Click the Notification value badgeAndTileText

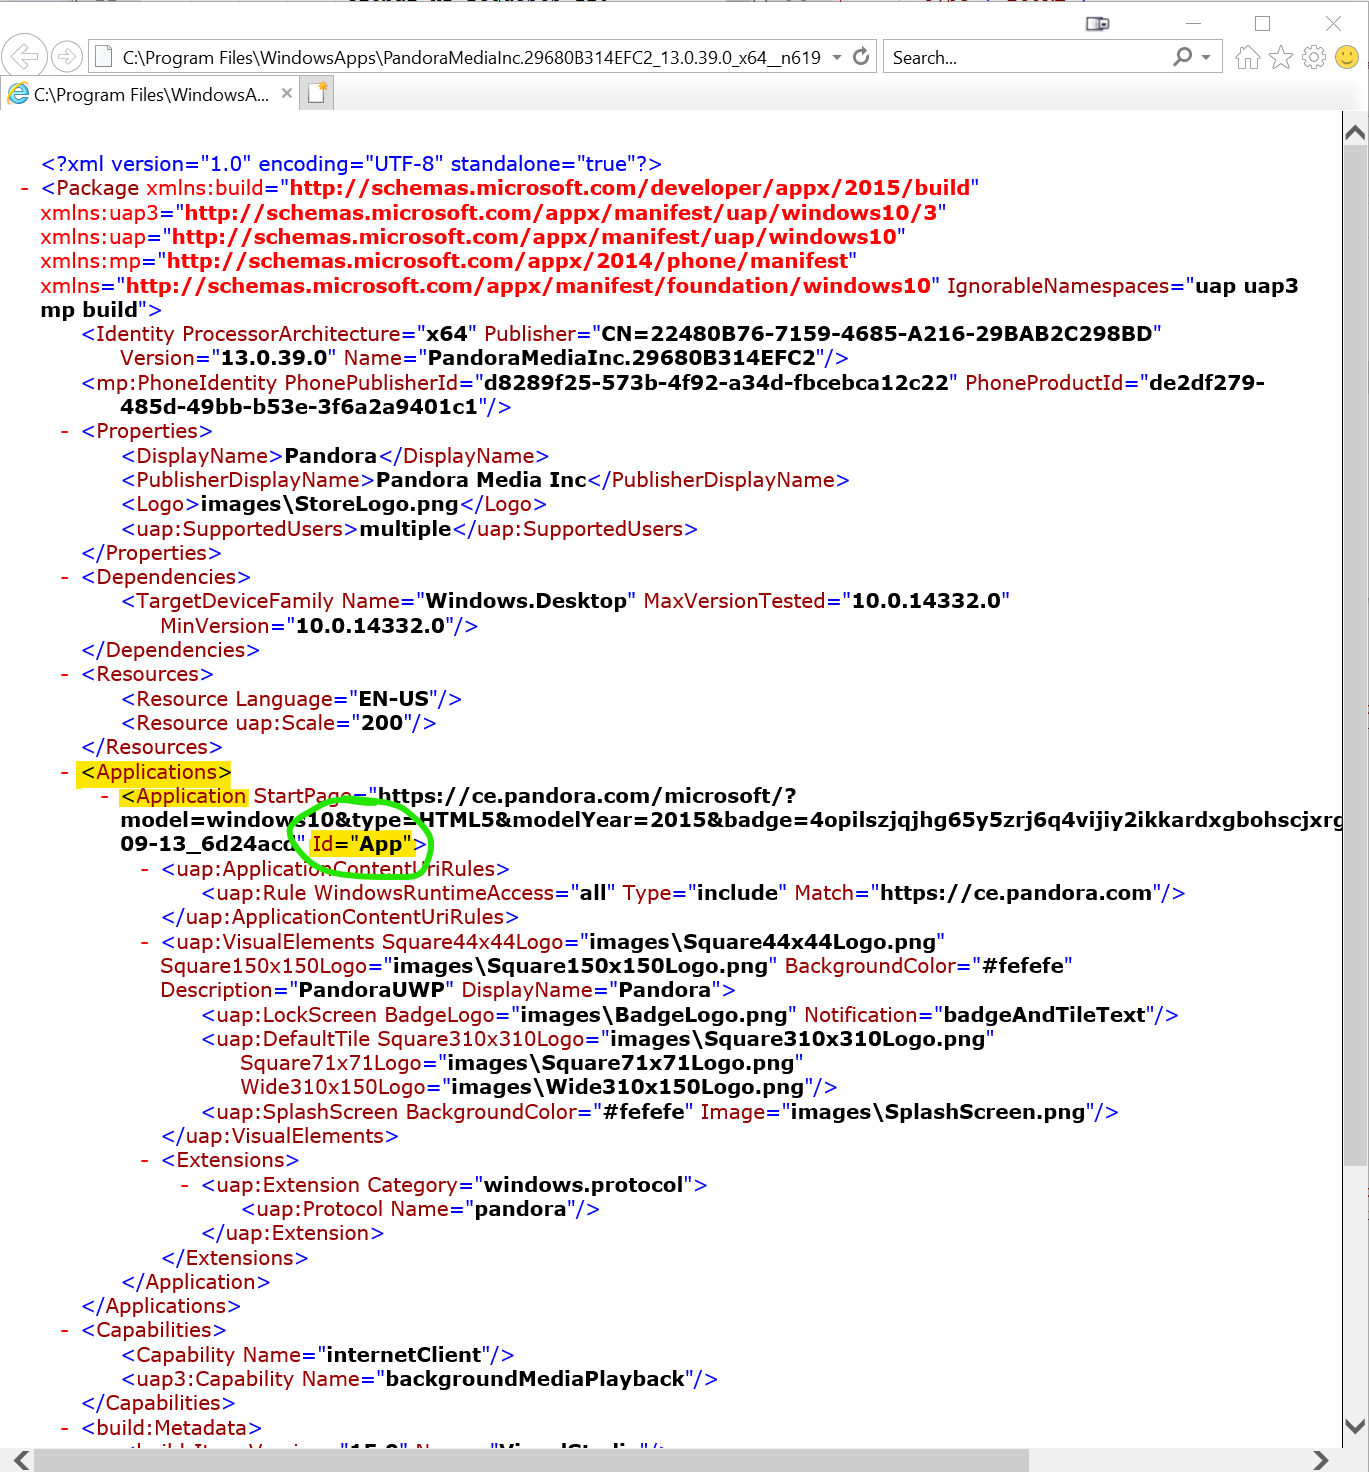[x=1044, y=1015]
